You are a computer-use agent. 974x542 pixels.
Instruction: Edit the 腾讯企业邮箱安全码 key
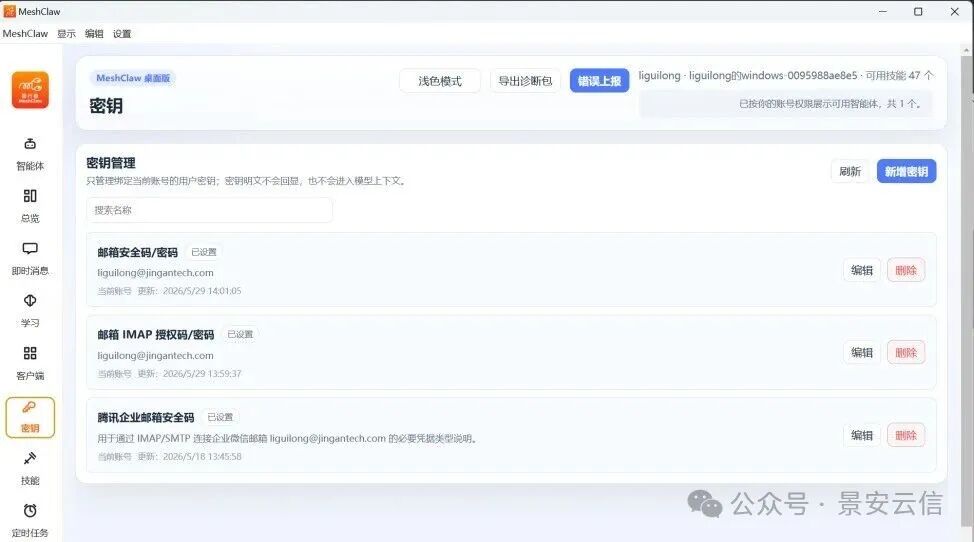862,435
